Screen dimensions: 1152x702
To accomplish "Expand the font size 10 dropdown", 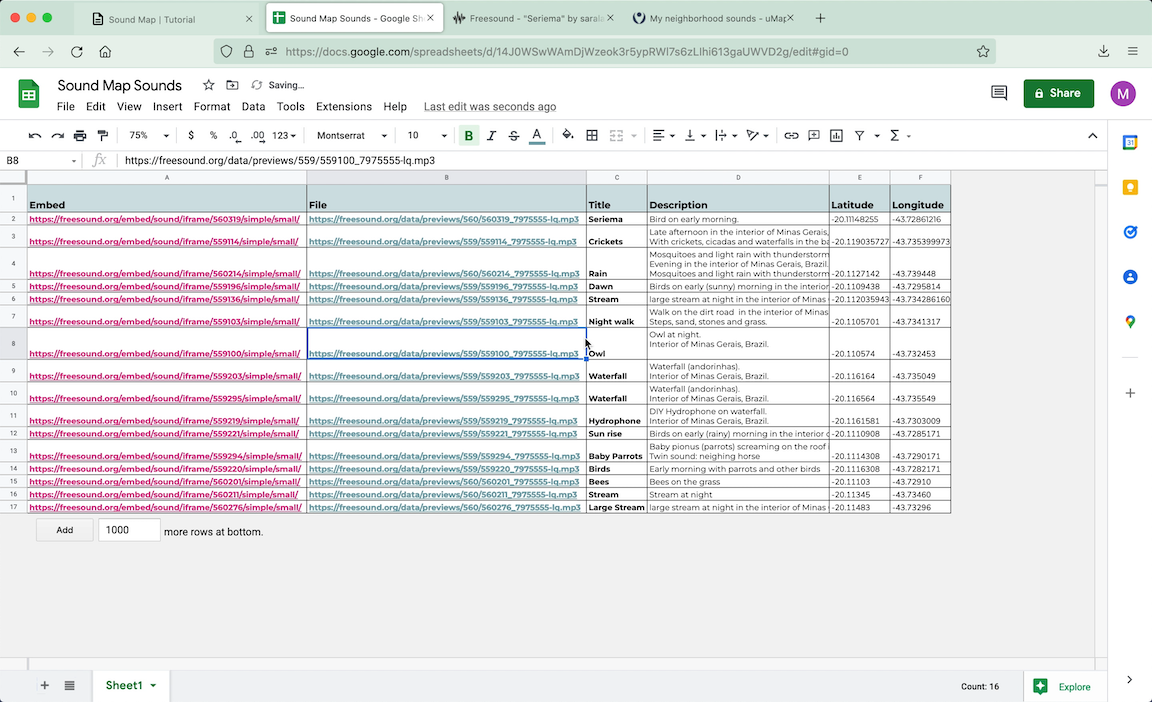I will (x=427, y=136).
